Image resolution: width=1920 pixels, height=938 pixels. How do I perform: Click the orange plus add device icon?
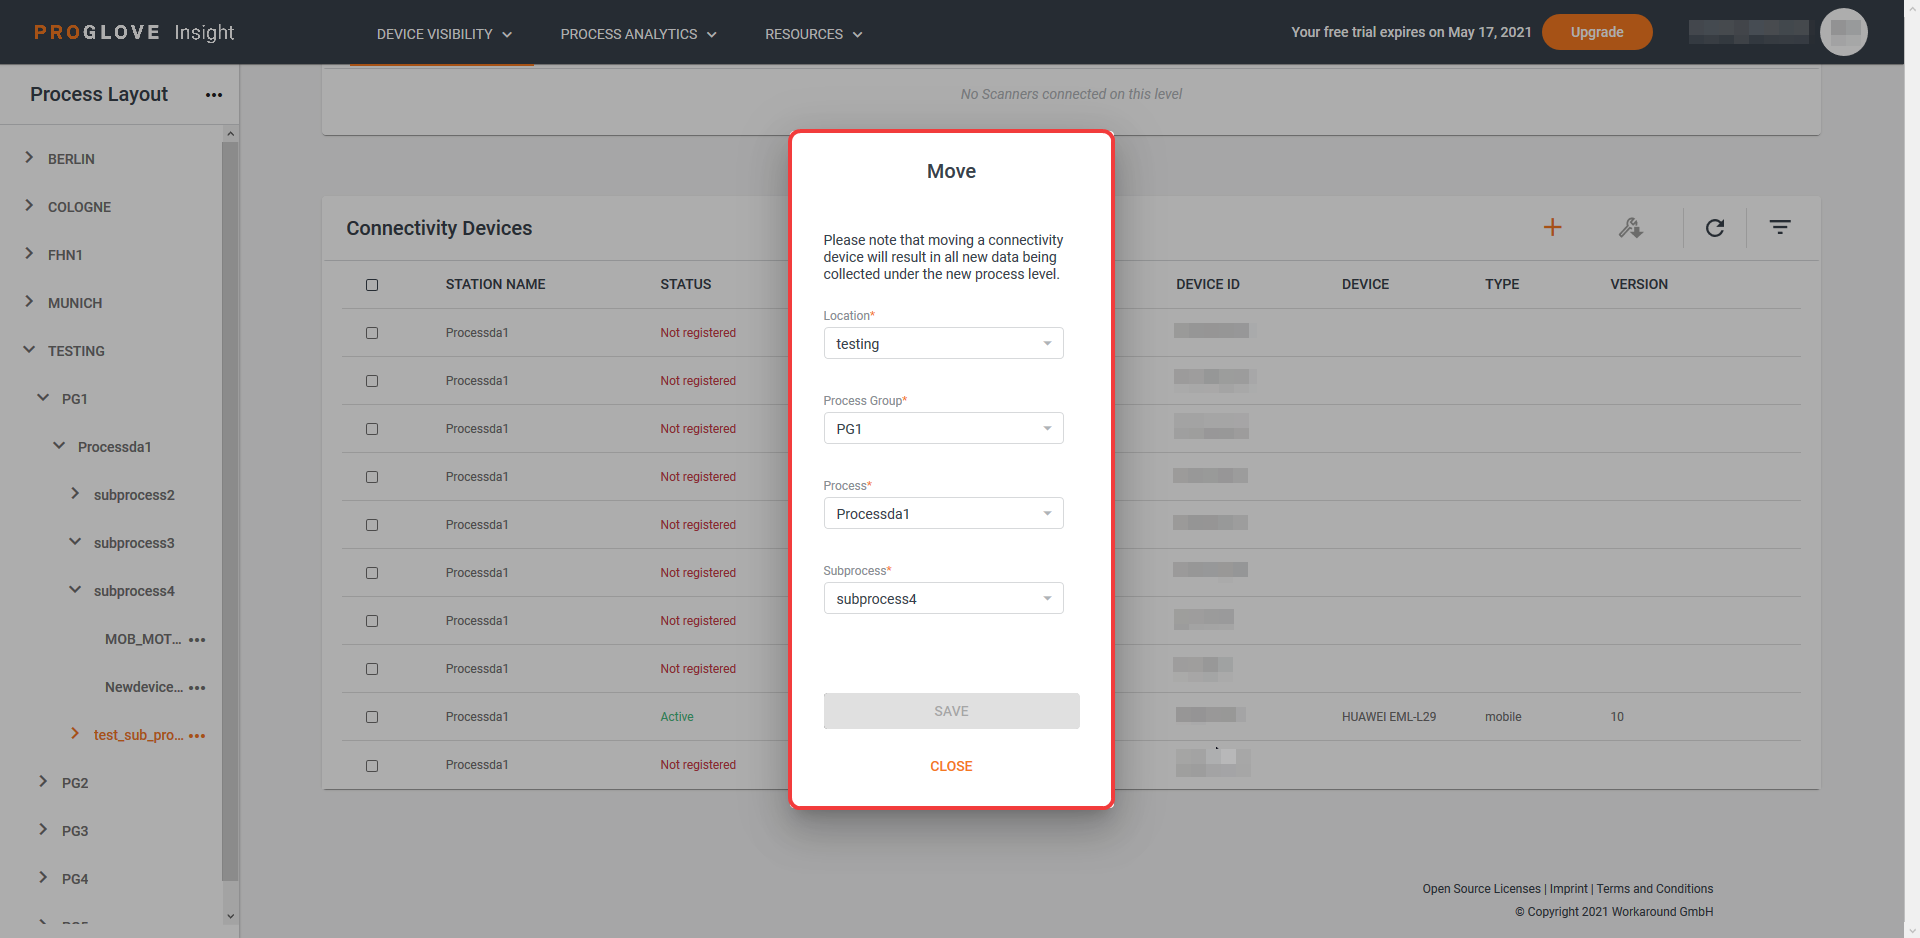(1552, 227)
